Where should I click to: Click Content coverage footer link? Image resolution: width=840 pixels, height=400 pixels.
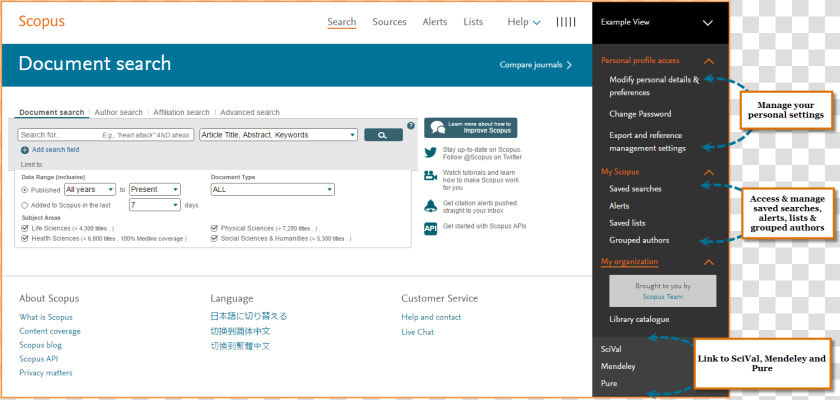50,331
